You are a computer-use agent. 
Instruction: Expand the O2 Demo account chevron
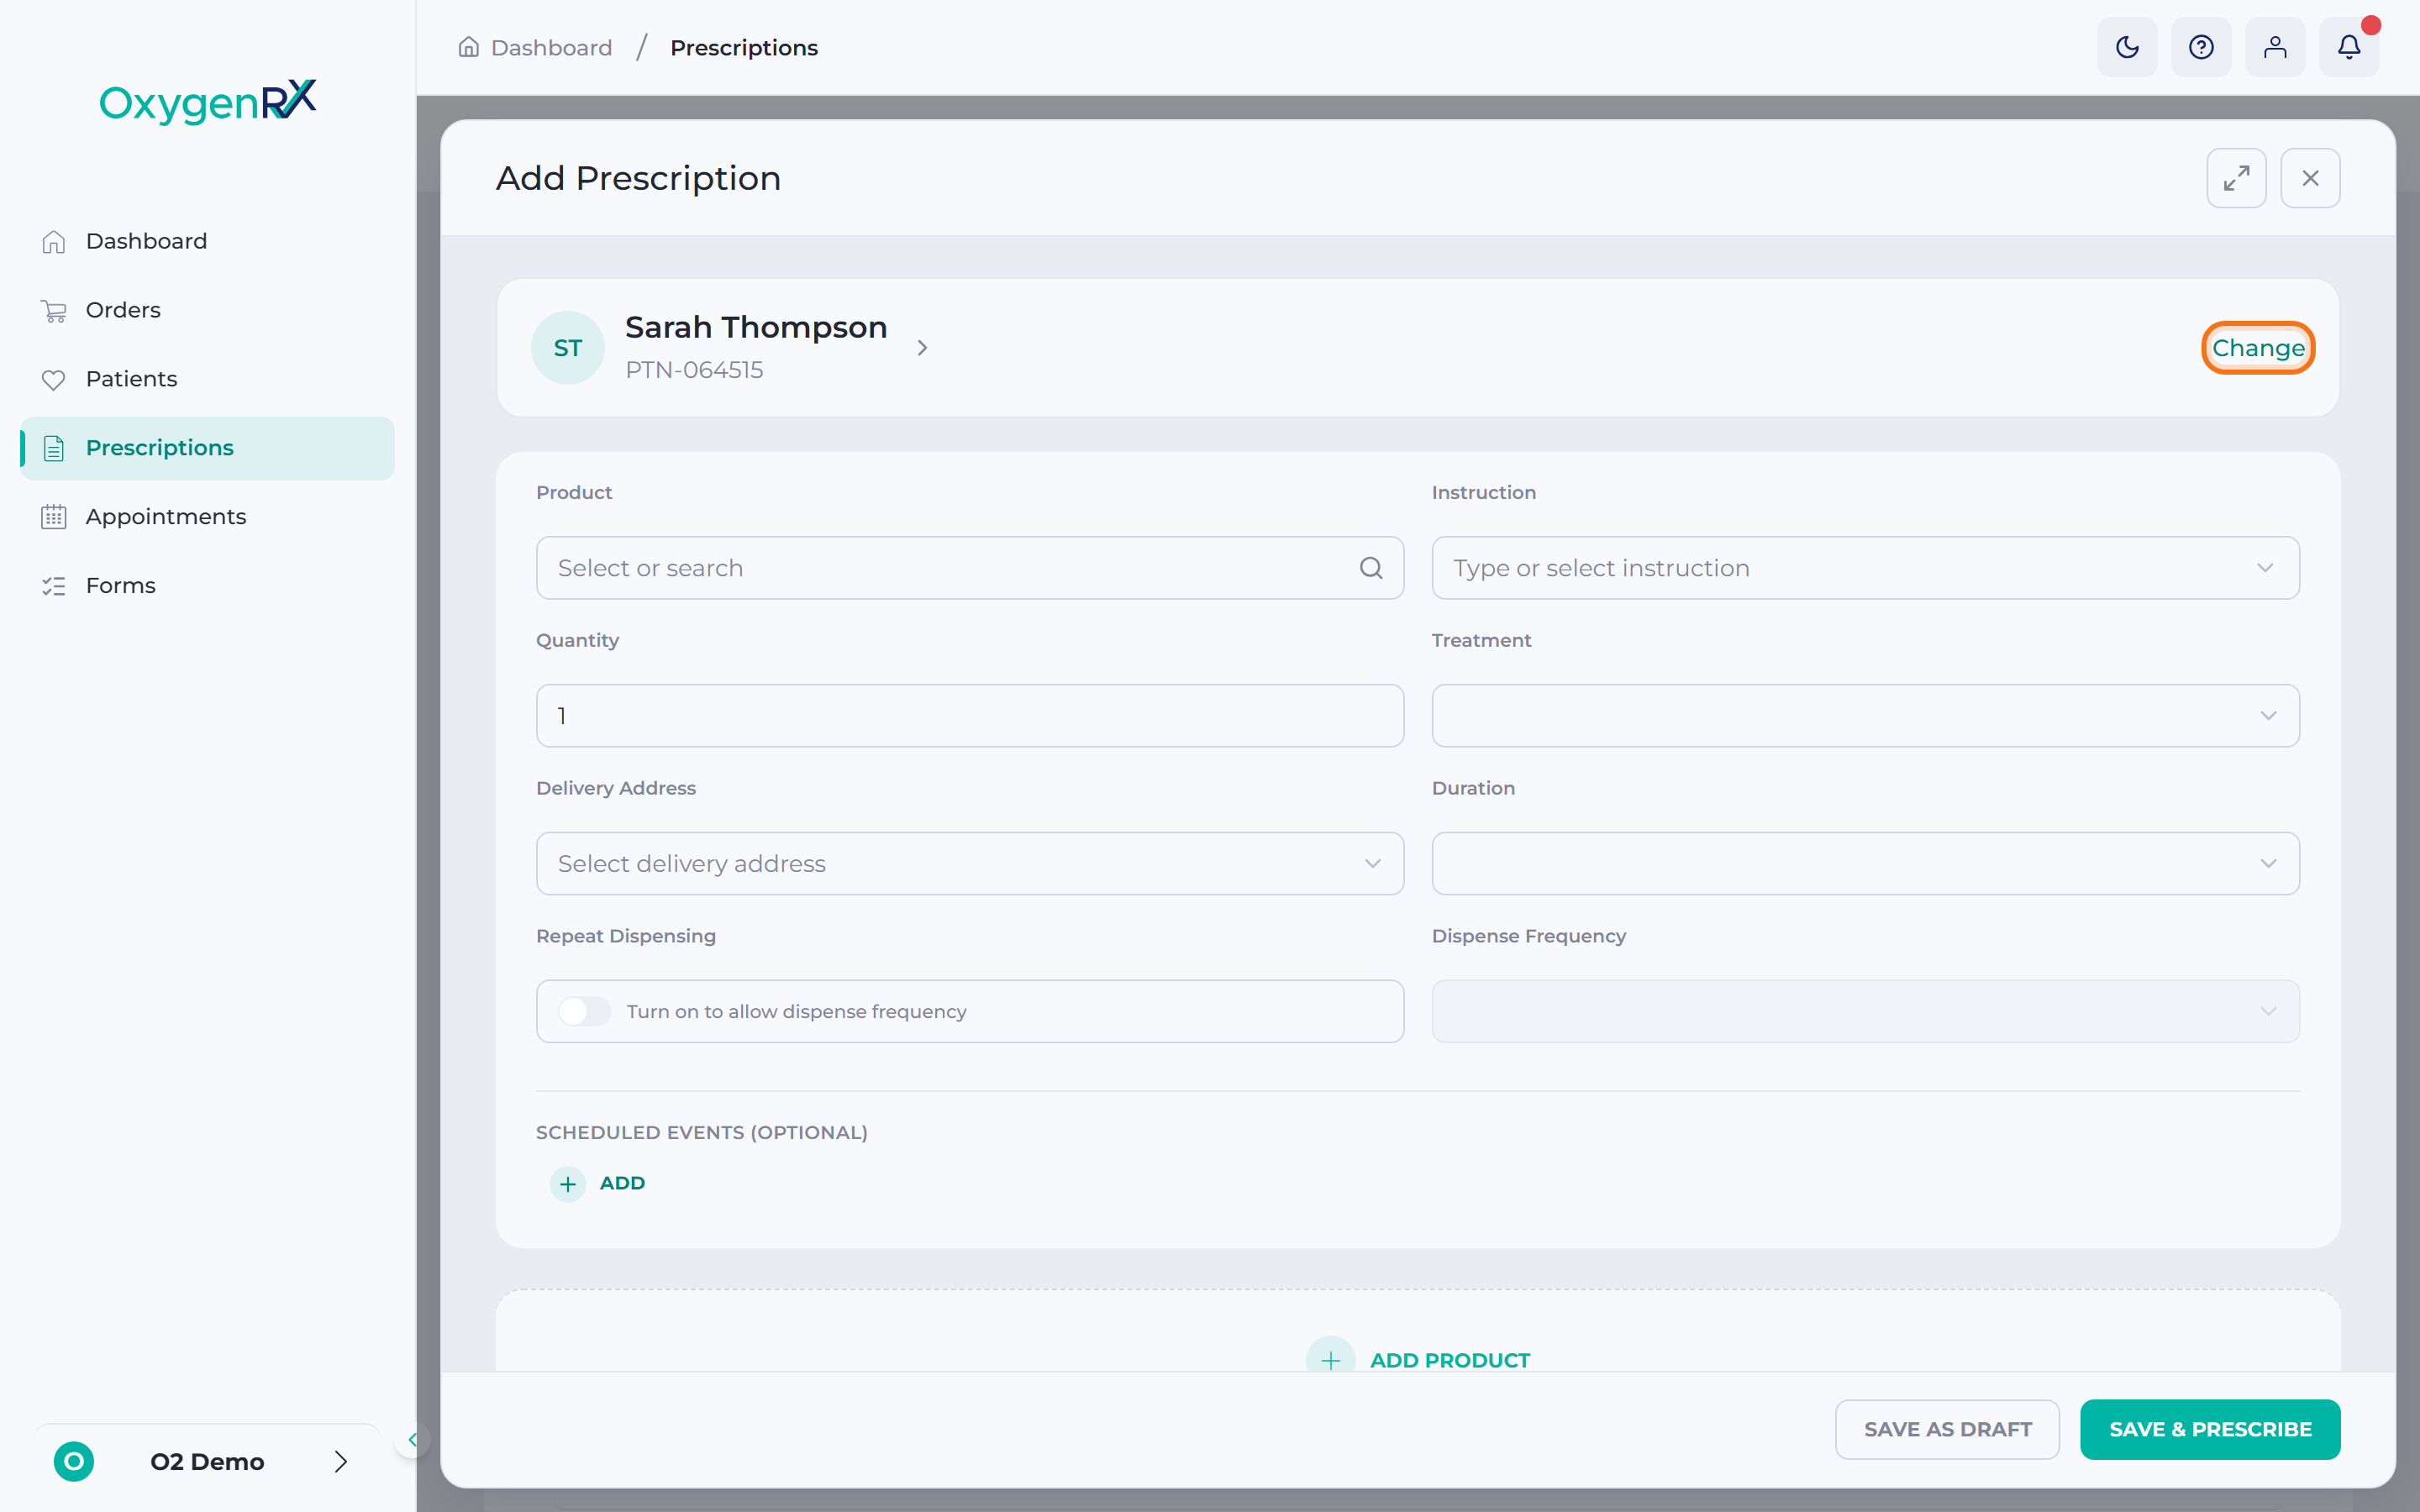pos(340,1461)
